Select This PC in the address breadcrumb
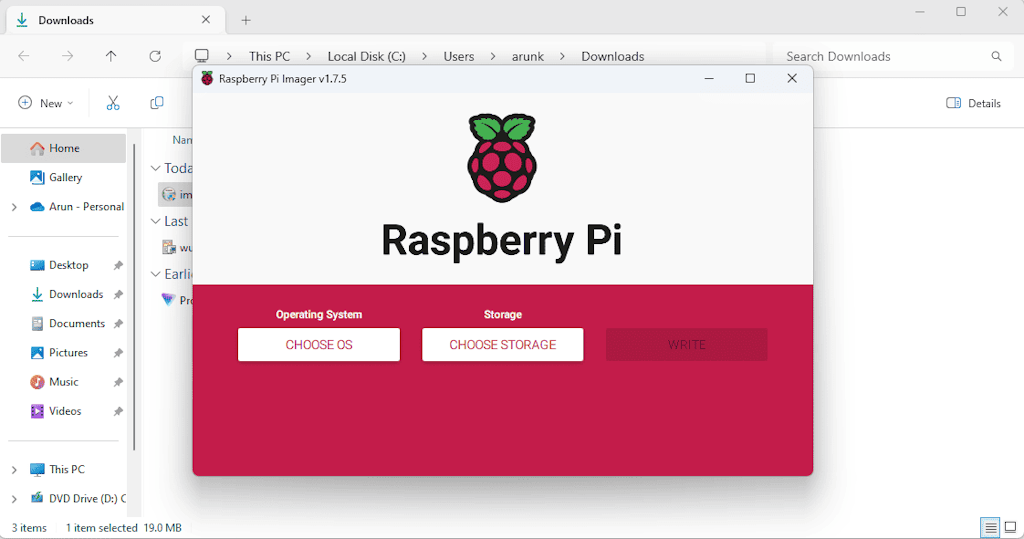The image size is (1024, 539). (x=269, y=56)
